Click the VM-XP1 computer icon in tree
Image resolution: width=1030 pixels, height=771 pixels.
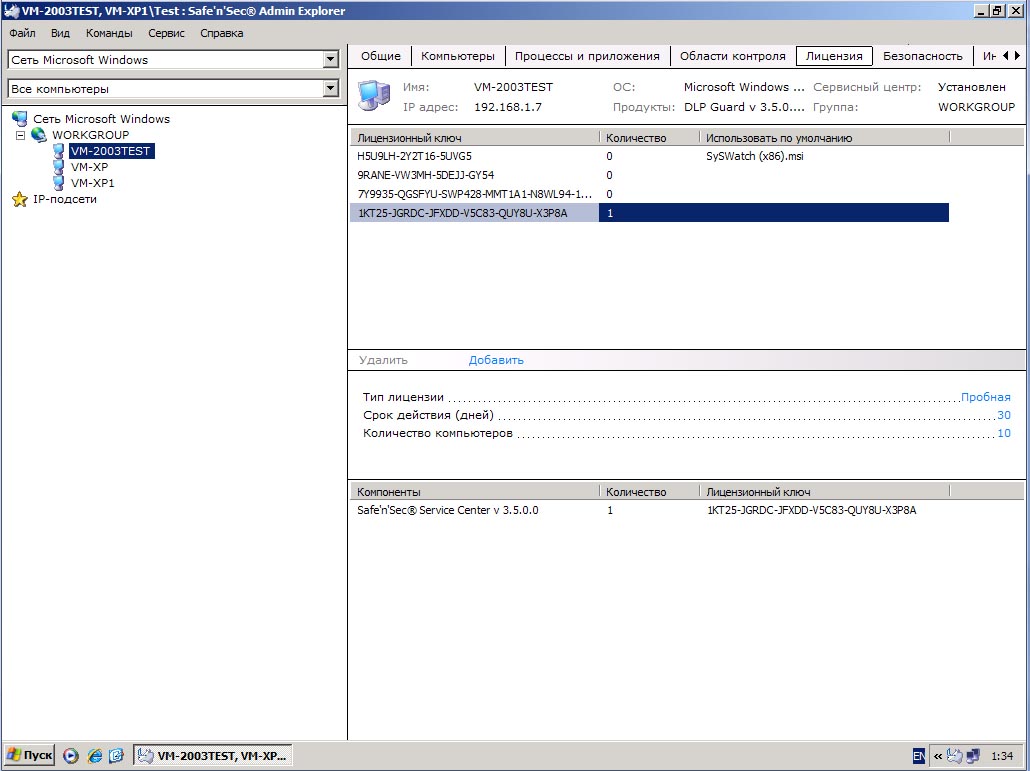click(x=59, y=183)
